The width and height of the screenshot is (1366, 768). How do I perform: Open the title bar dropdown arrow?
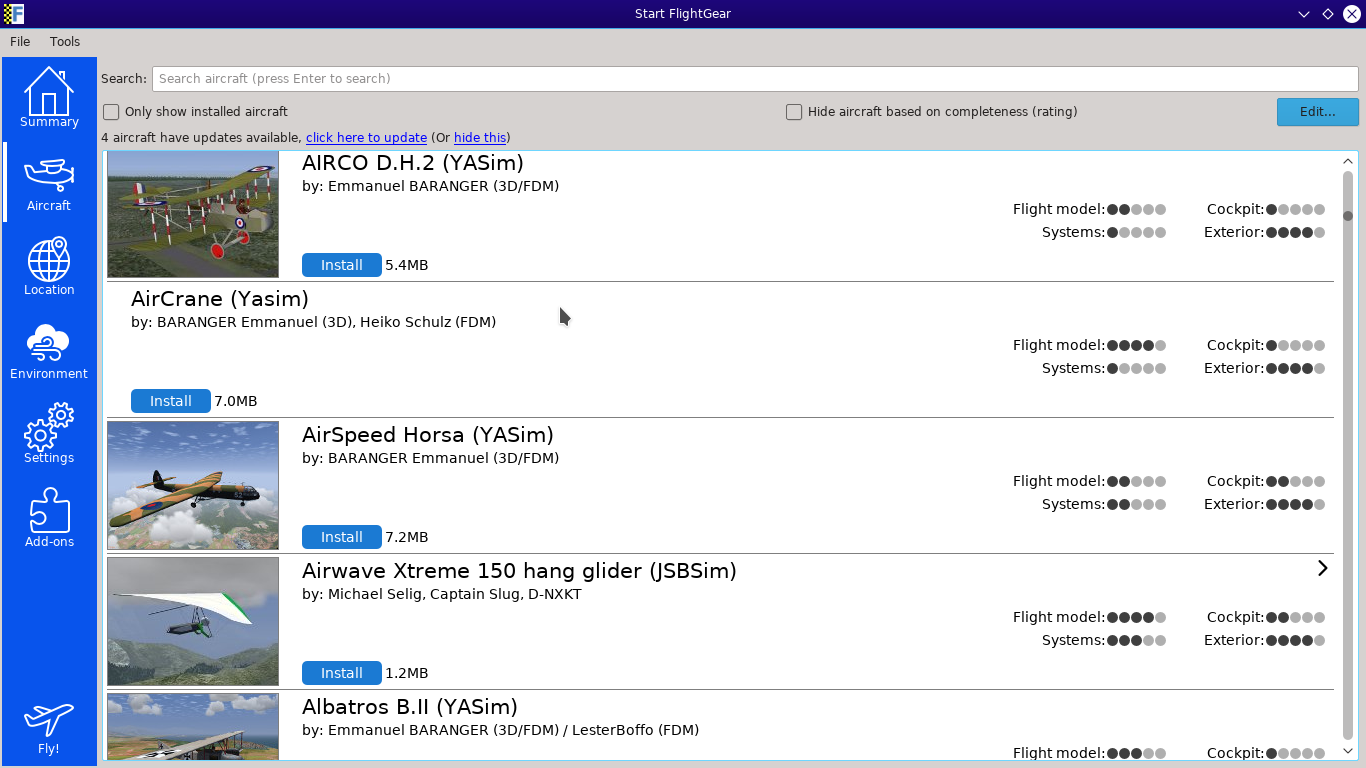(x=1304, y=14)
